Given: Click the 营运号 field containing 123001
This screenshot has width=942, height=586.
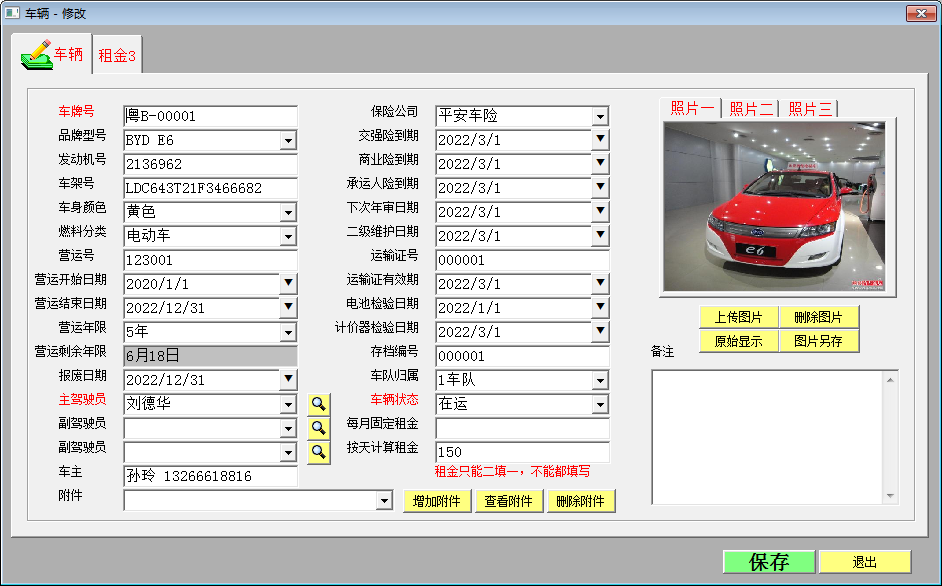Looking at the screenshot, I should pyautogui.click(x=210, y=260).
